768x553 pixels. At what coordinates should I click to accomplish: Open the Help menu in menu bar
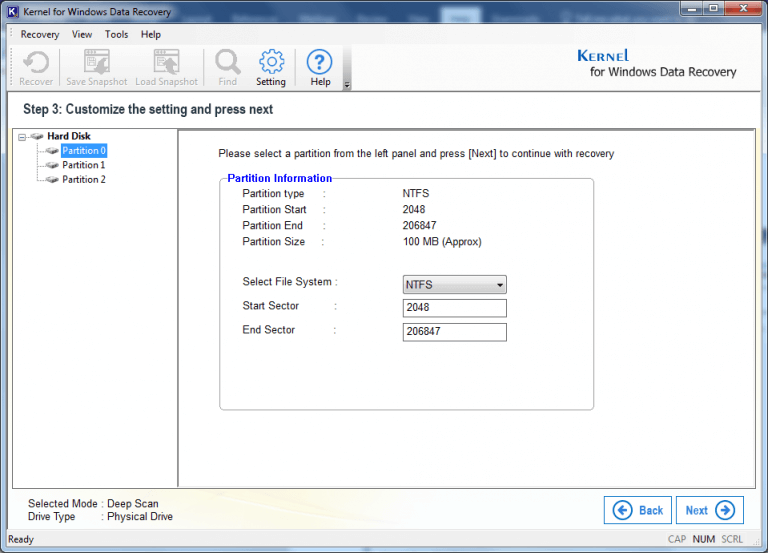pos(151,34)
